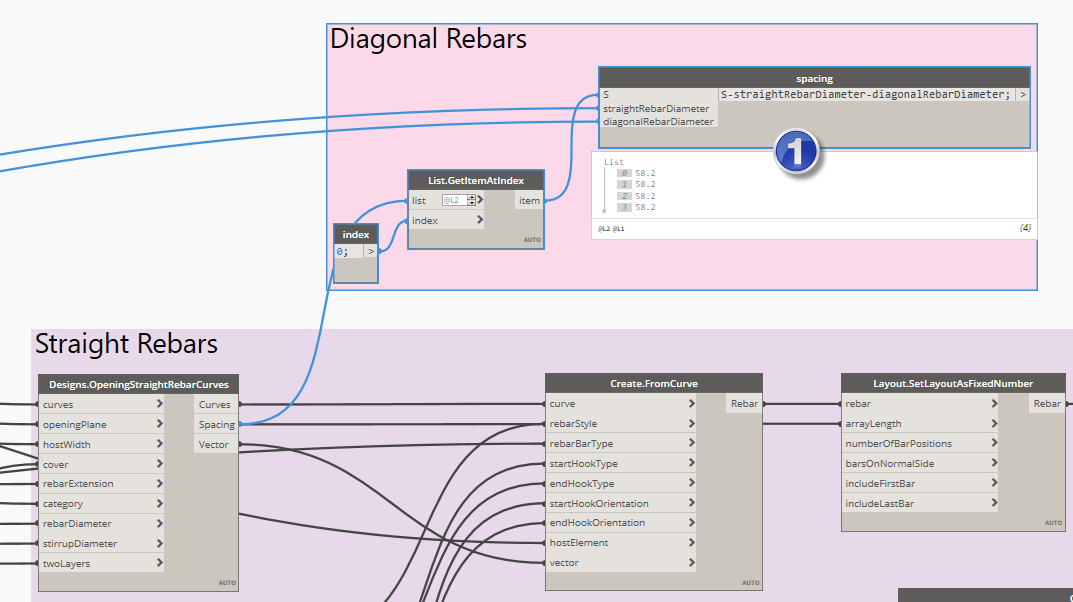Click the spacing code block output port arrow
The image size is (1073, 602).
coord(1022,95)
